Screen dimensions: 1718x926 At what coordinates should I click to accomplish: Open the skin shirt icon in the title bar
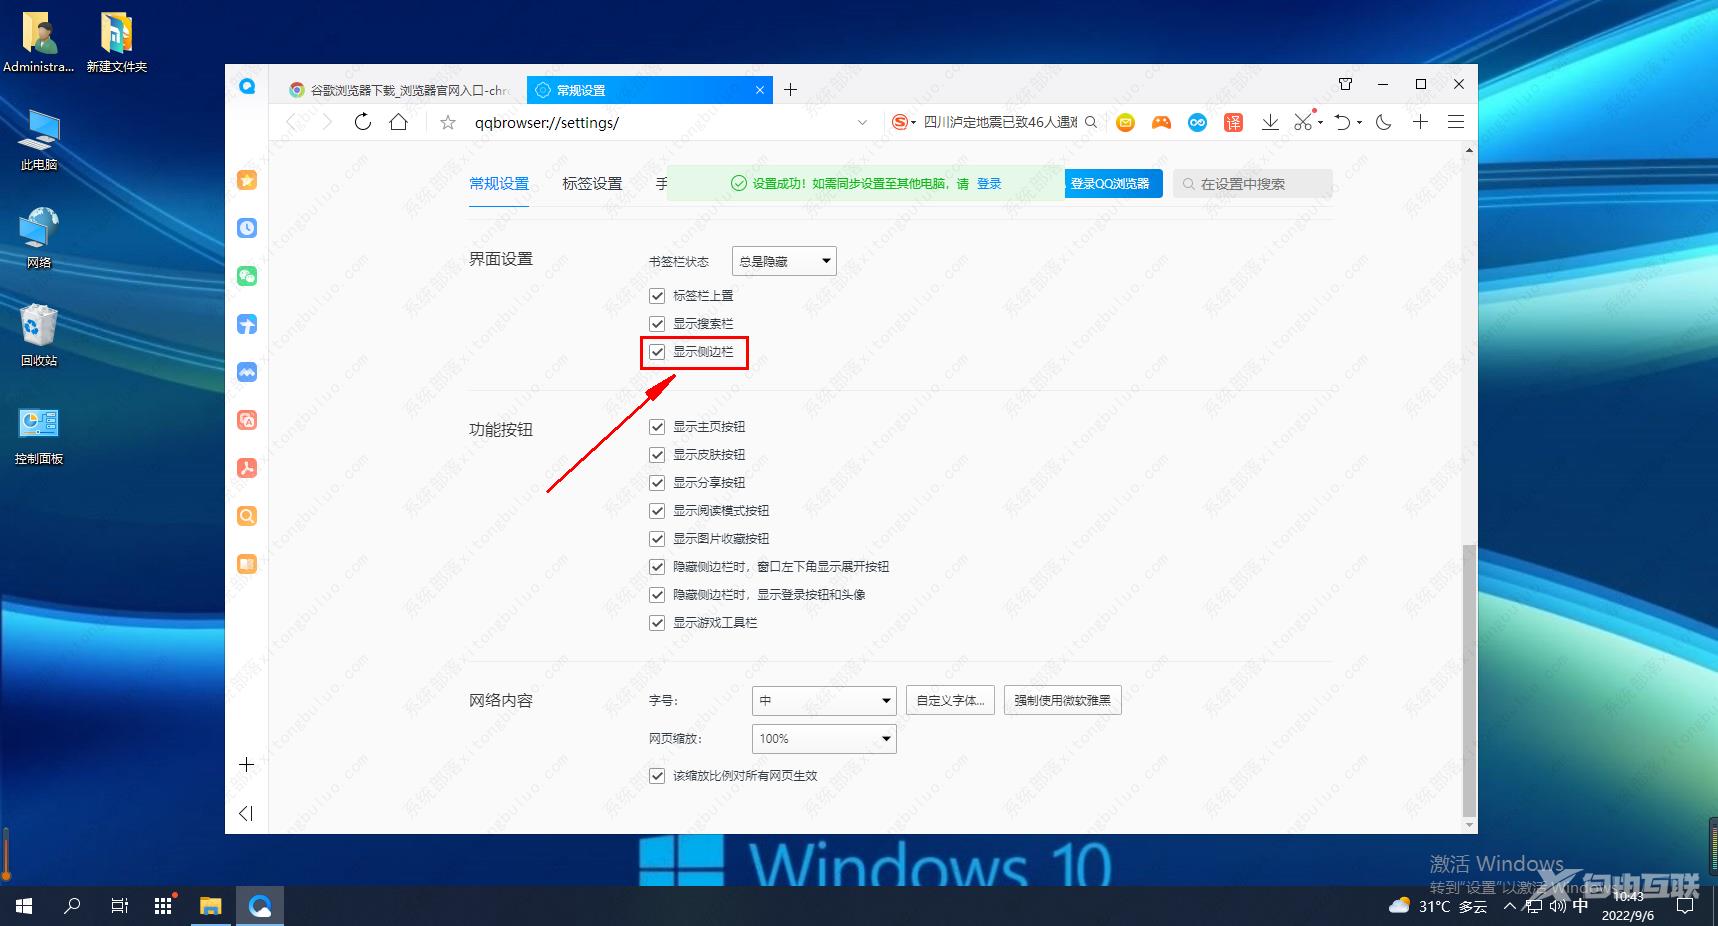pos(1345,84)
